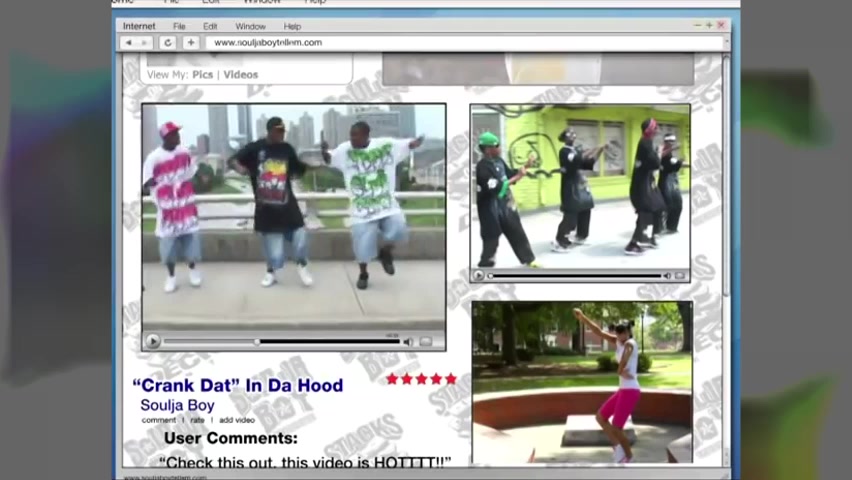Go back using the browser back arrow
Viewport: 852px width, 480px height.
[x=129, y=42]
